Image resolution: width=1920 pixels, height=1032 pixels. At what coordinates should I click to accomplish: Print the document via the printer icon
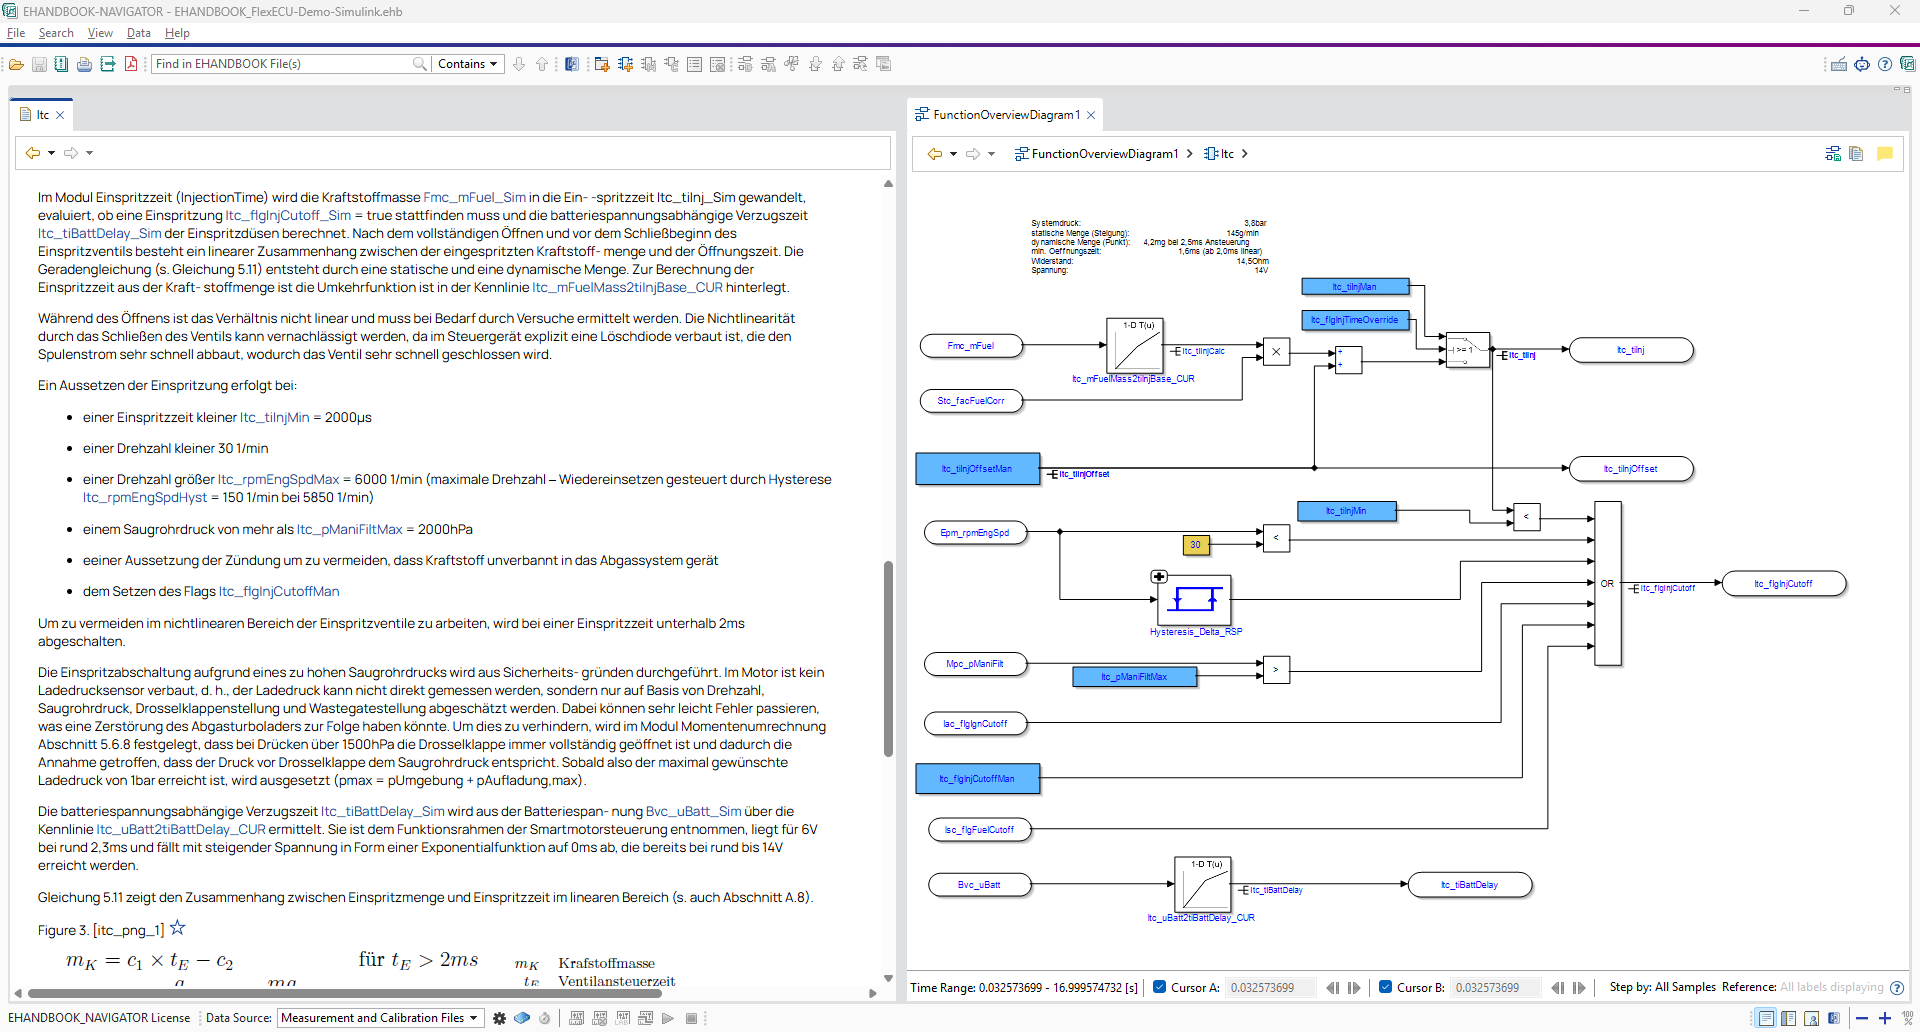84,63
